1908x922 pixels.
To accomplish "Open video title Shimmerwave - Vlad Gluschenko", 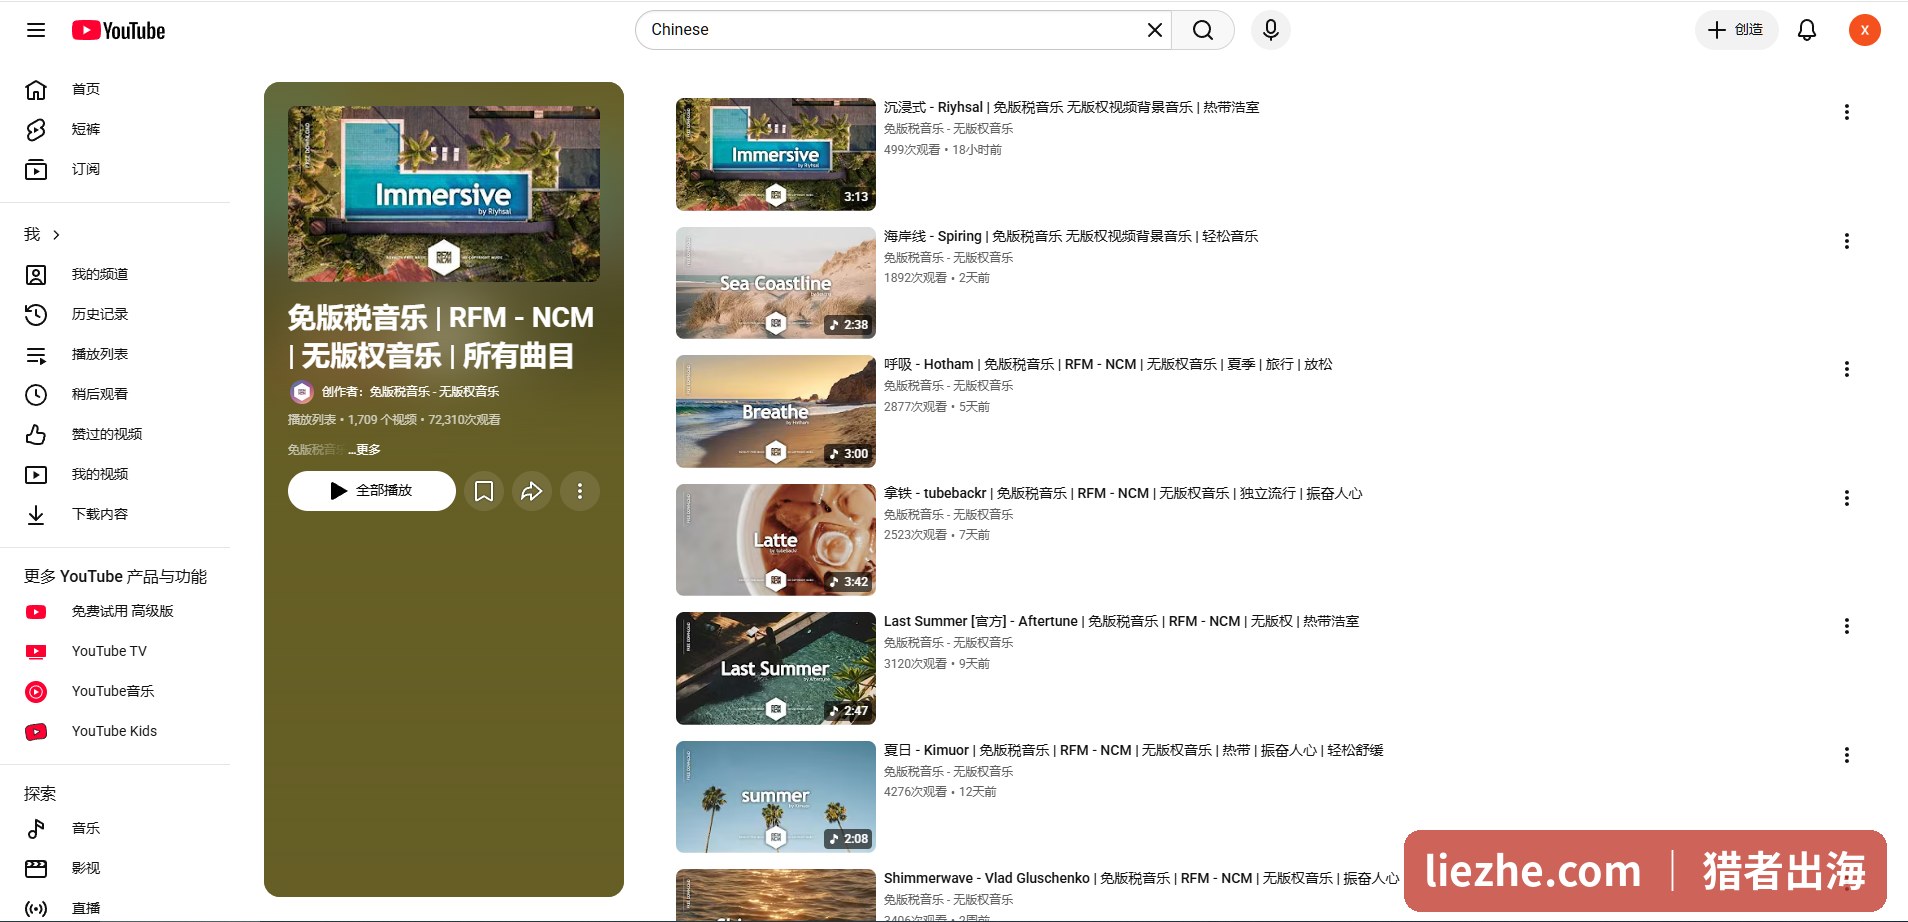I will pos(1141,878).
